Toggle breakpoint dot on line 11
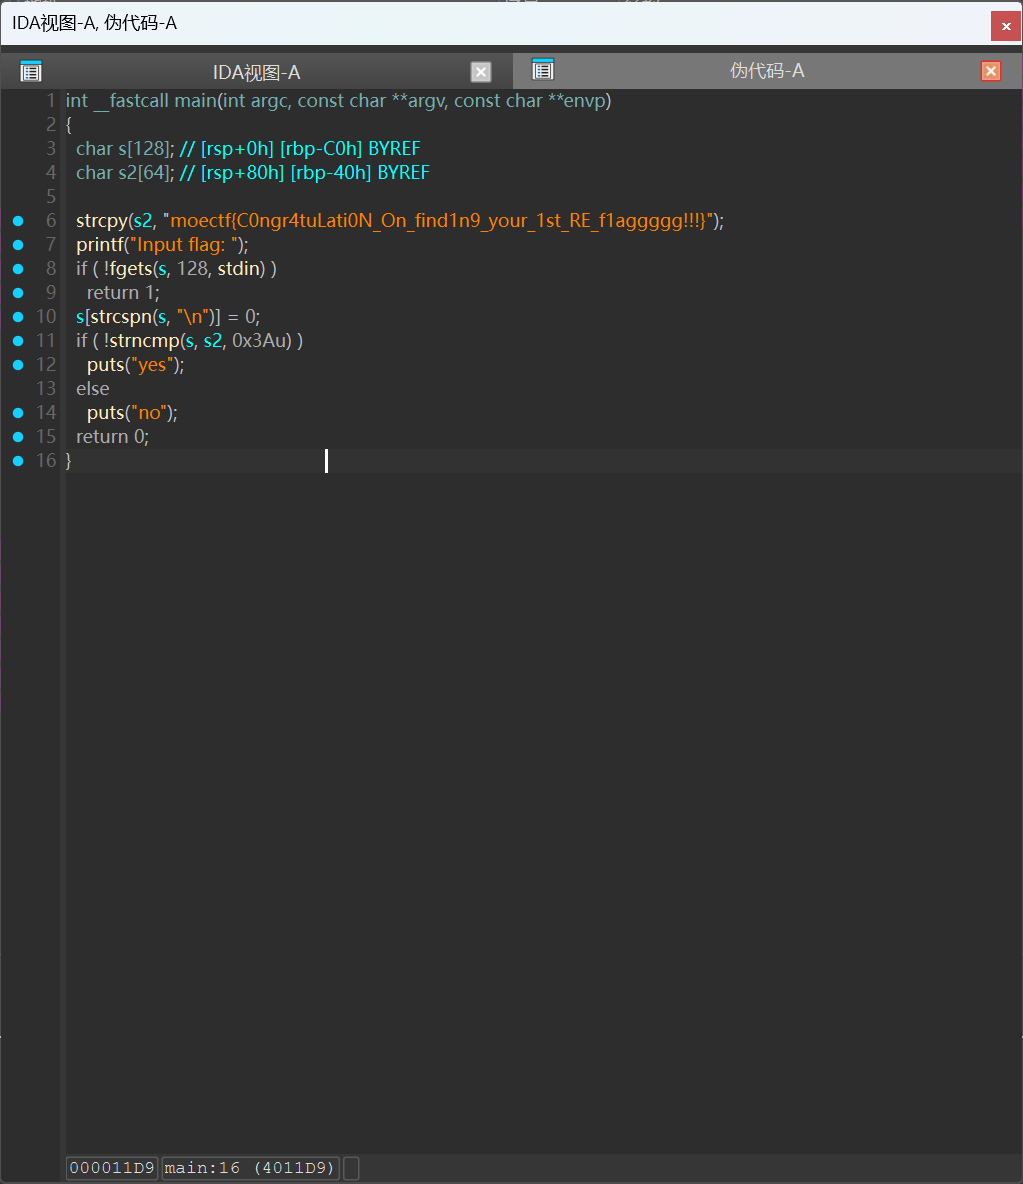 pos(18,341)
